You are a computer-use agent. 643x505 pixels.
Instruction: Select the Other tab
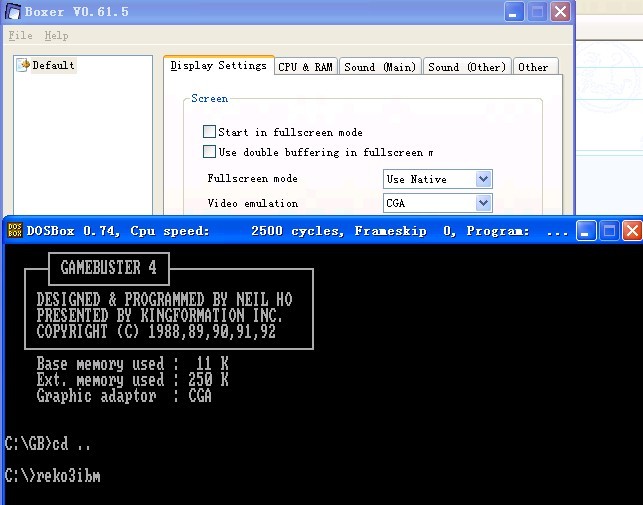coord(533,67)
